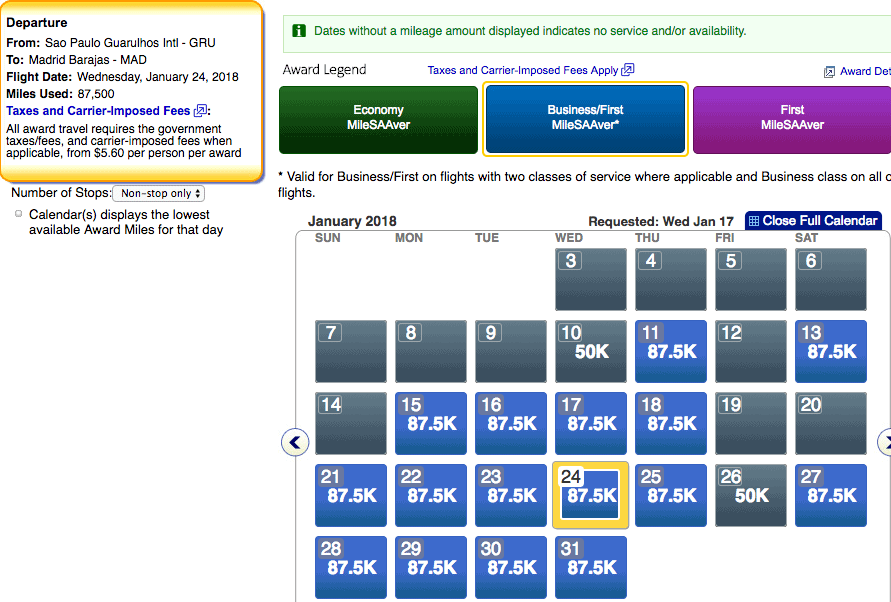
Task: Pick January 13 at 87.5K miles
Action: (831, 351)
